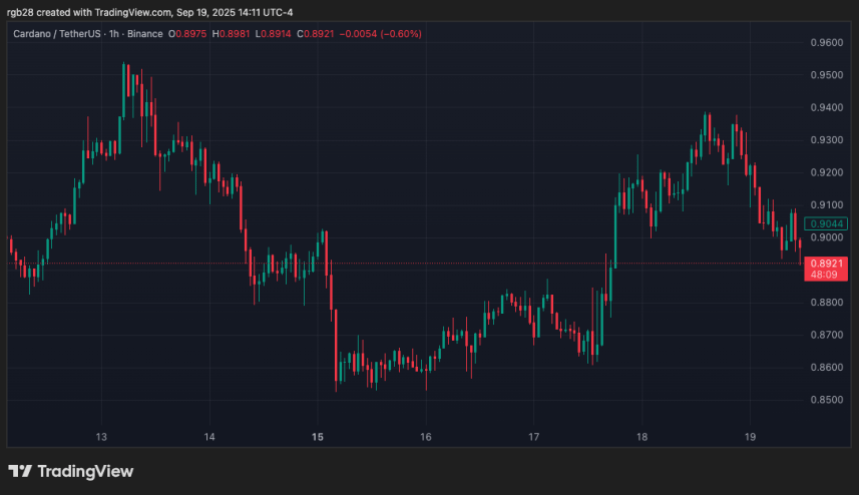Click the TradingView logo icon
Image resolution: width=859 pixels, height=495 pixels.
20,471
